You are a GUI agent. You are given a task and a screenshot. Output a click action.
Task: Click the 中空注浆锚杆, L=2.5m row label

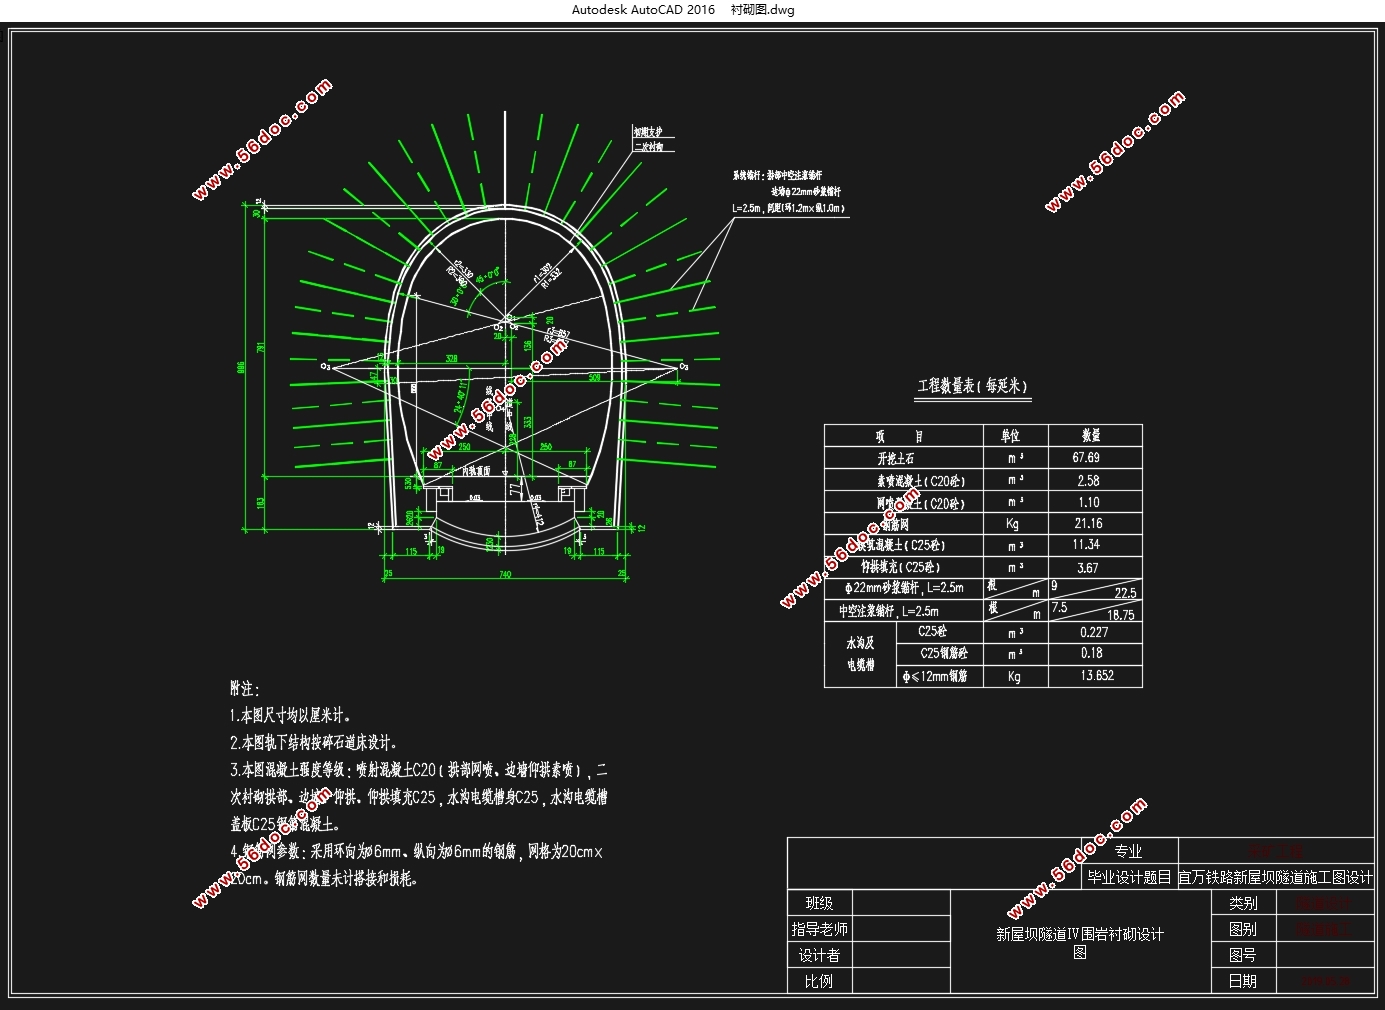pyautogui.click(x=888, y=611)
